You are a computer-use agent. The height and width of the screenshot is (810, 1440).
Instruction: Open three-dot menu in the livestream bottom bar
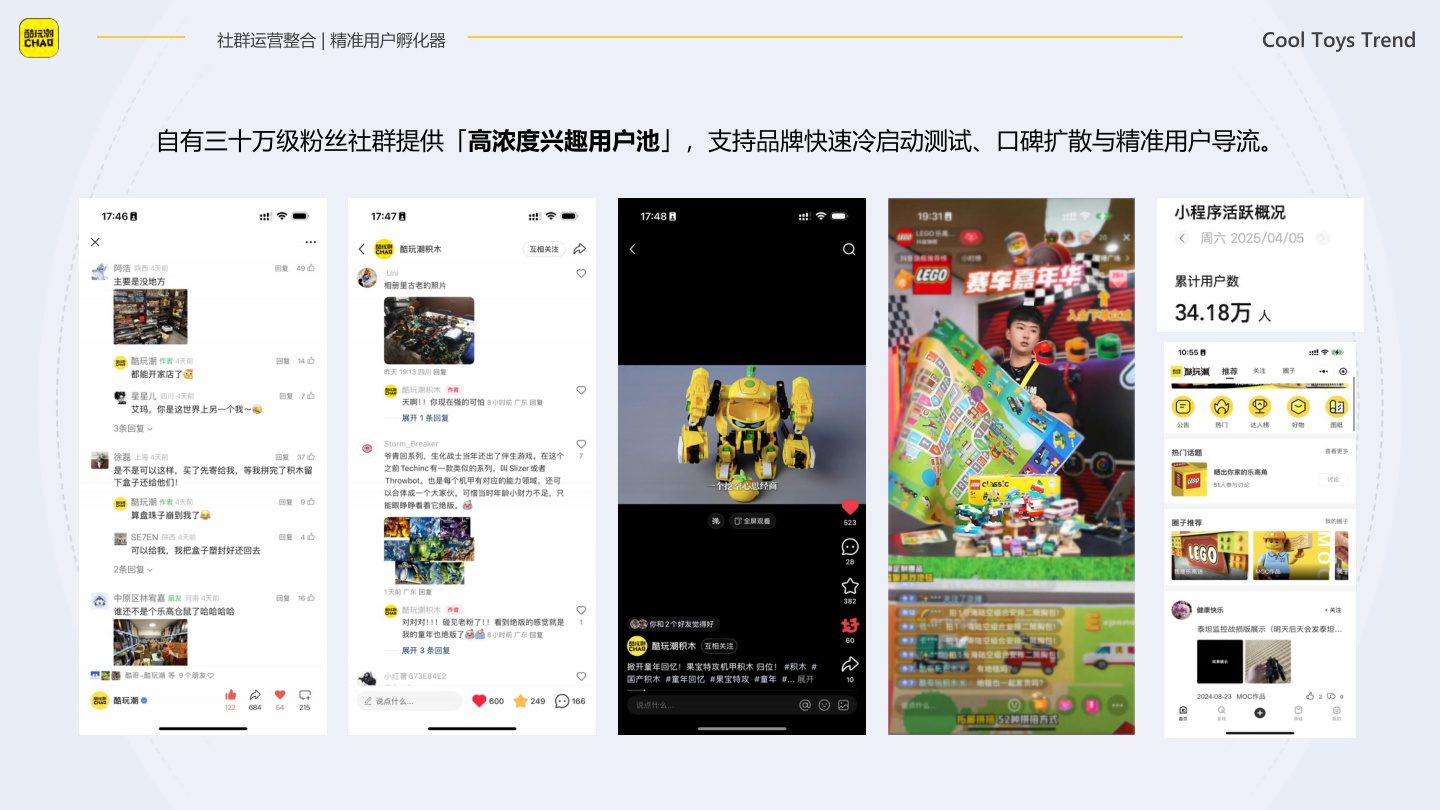(1116, 703)
